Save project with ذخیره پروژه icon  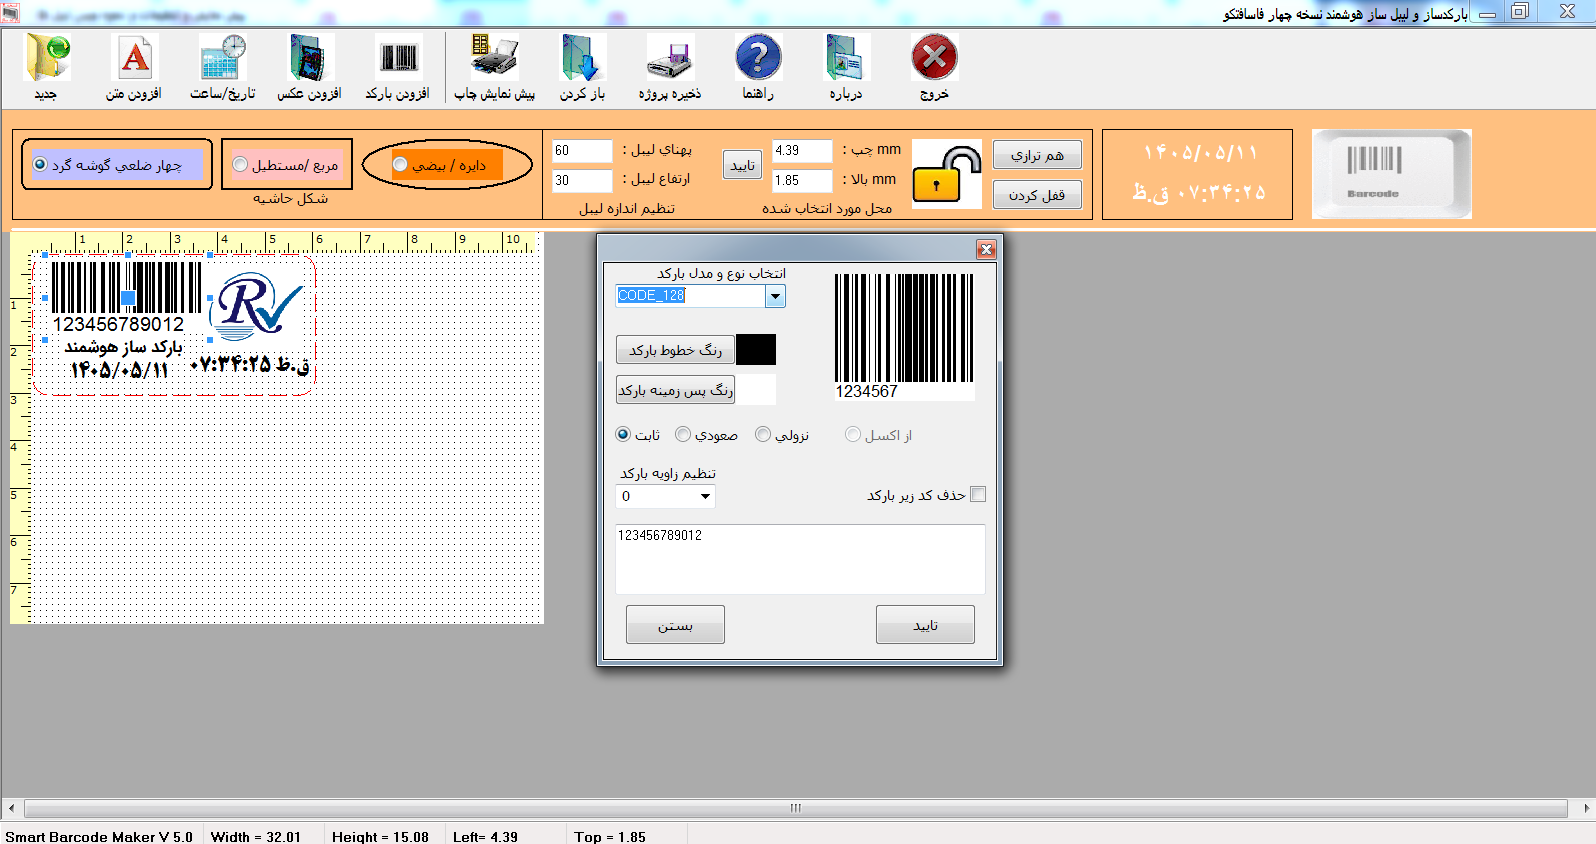tap(670, 57)
